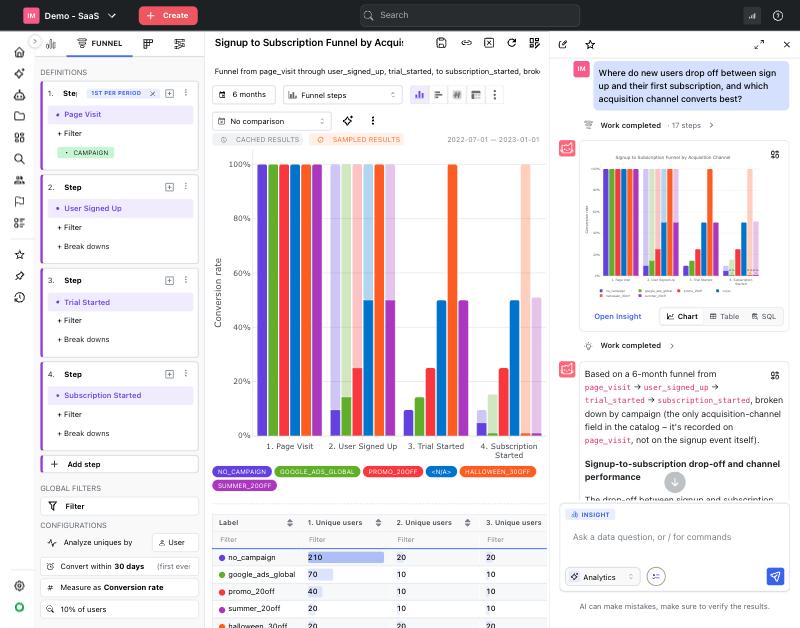
Task: Click the help question mark icon in top bar
Action: click(778, 16)
